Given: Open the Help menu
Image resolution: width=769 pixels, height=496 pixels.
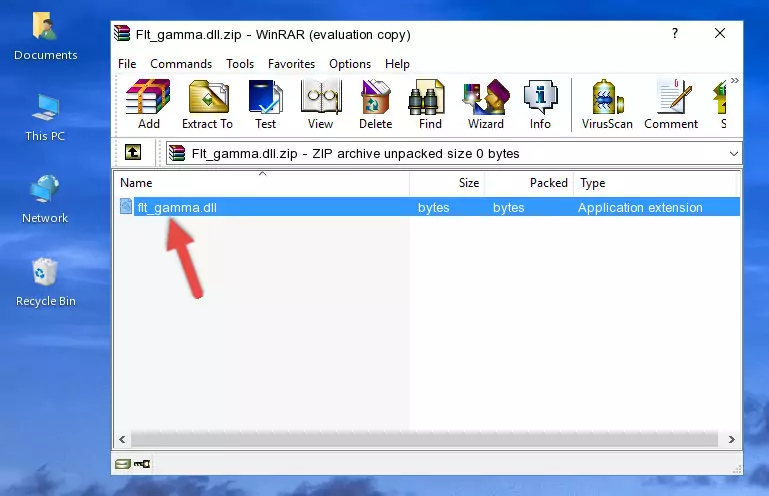Looking at the screenshot, I should coord(397,64).
